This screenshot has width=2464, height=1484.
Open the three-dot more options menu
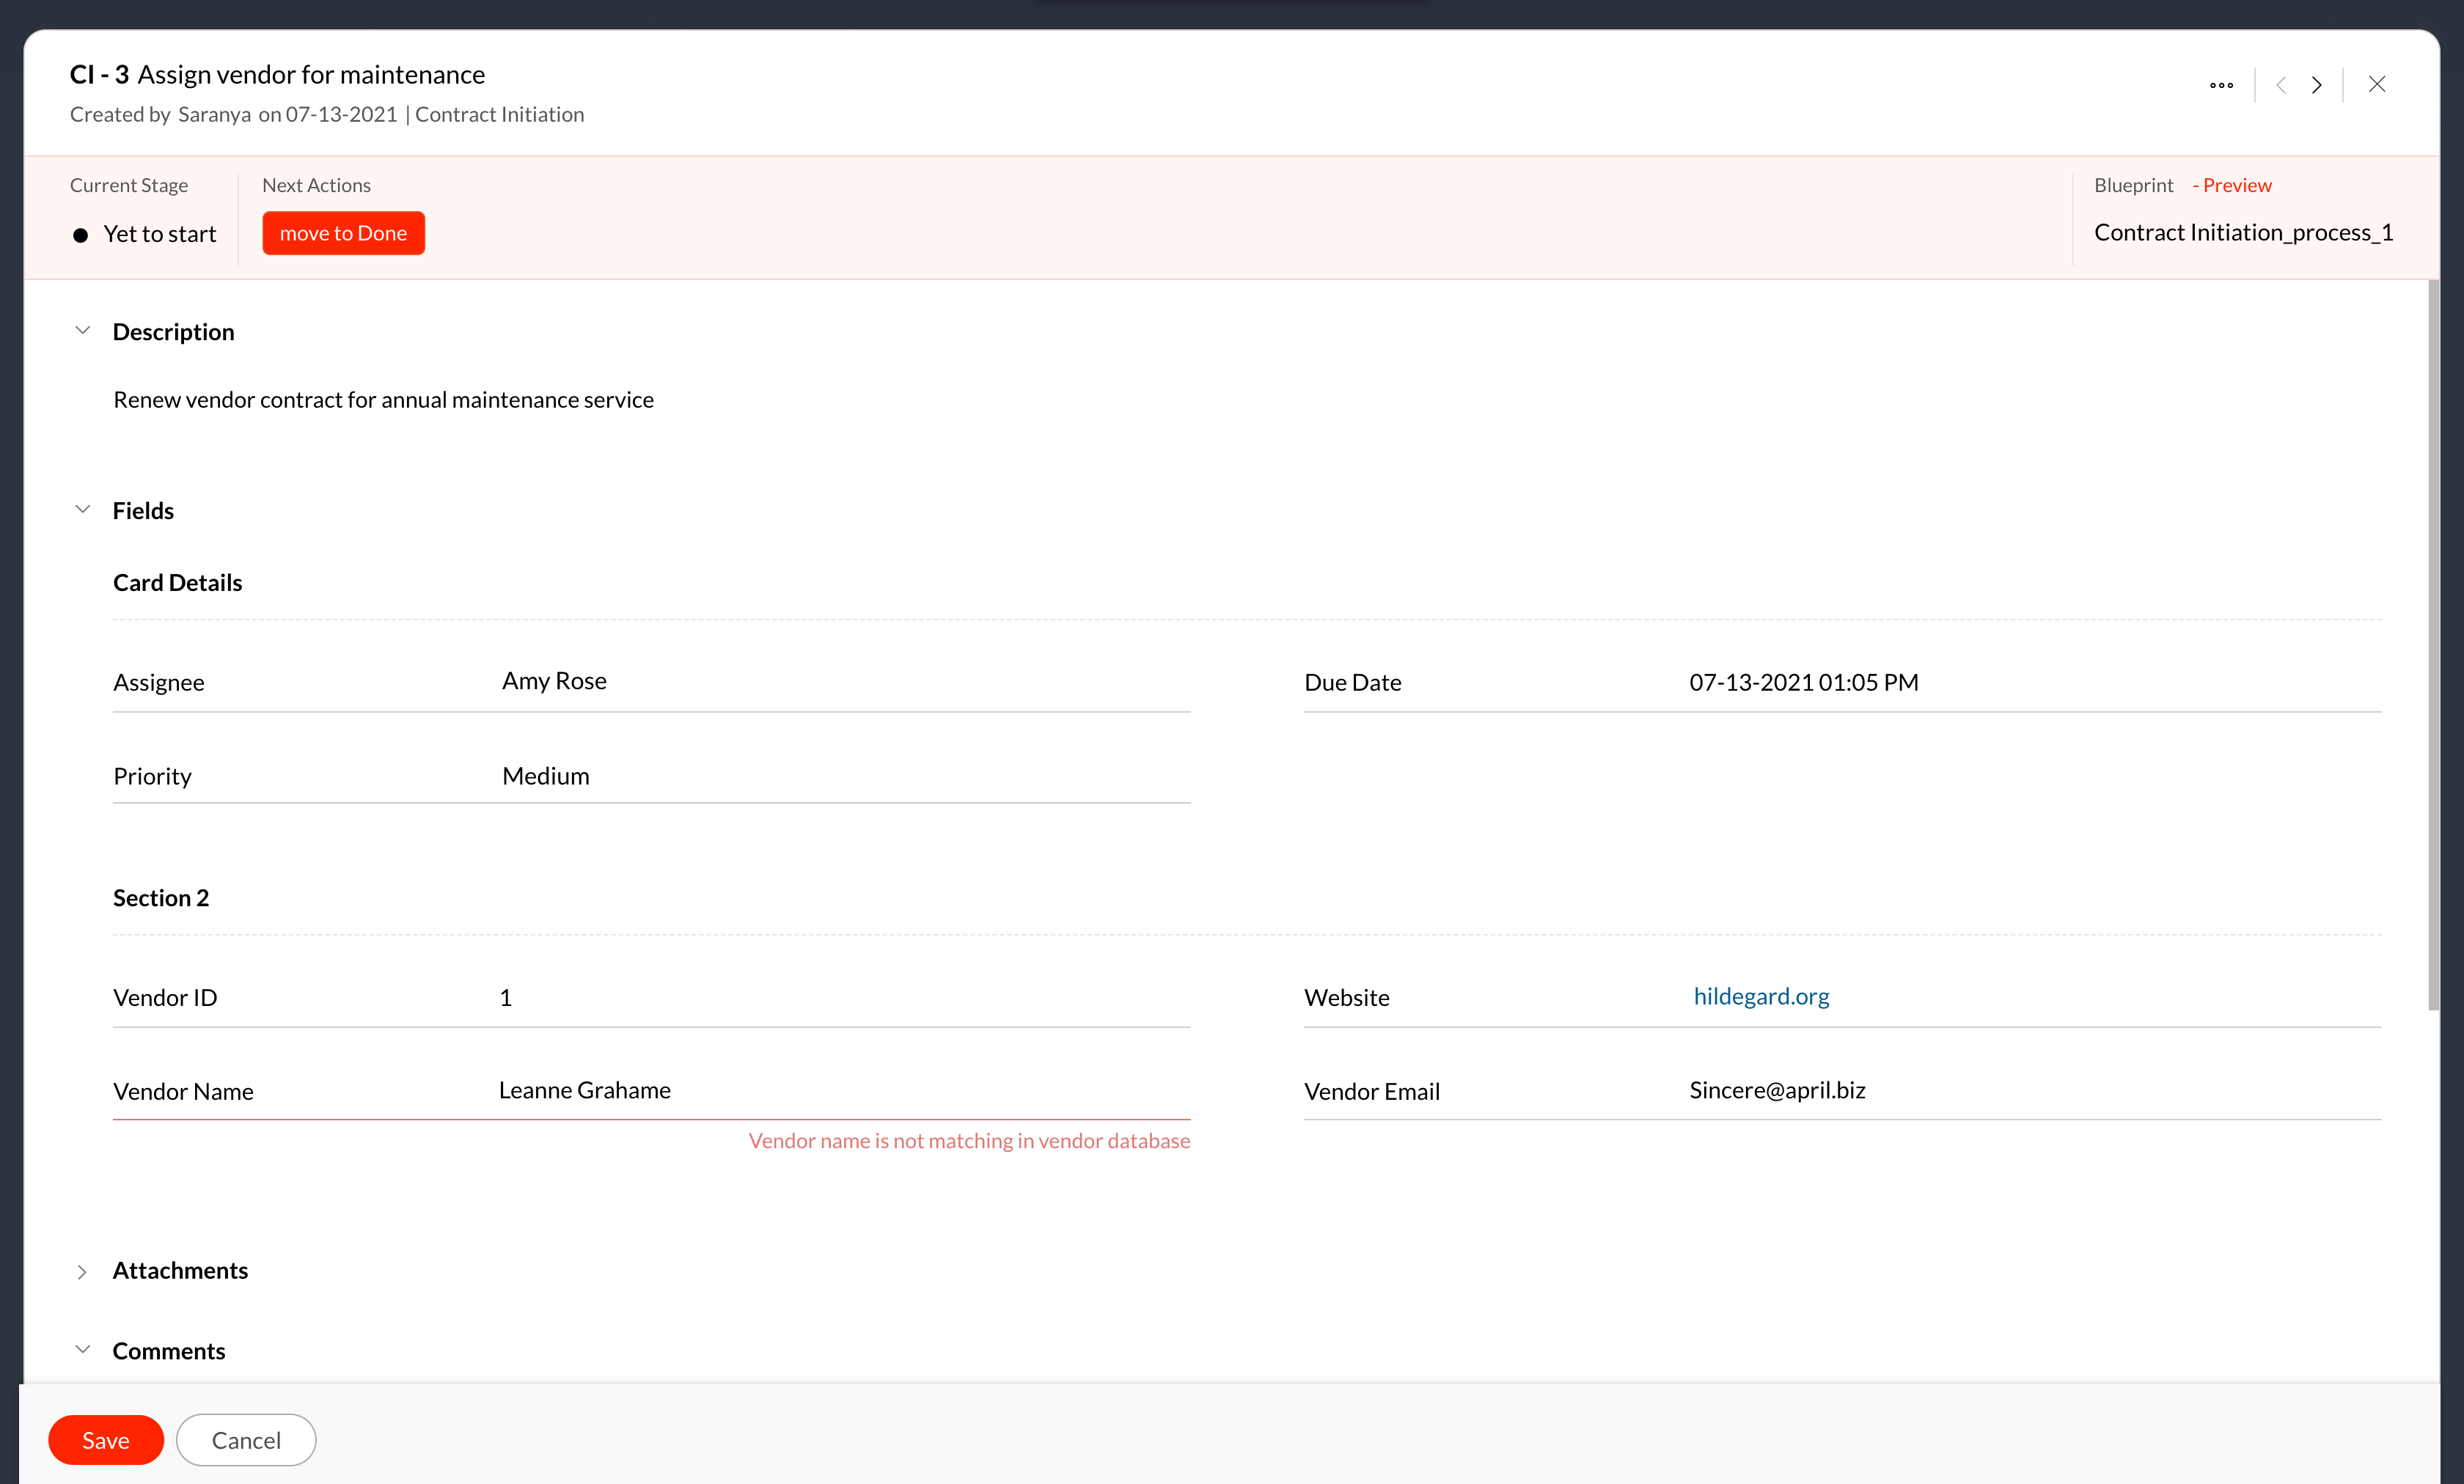2221,85
